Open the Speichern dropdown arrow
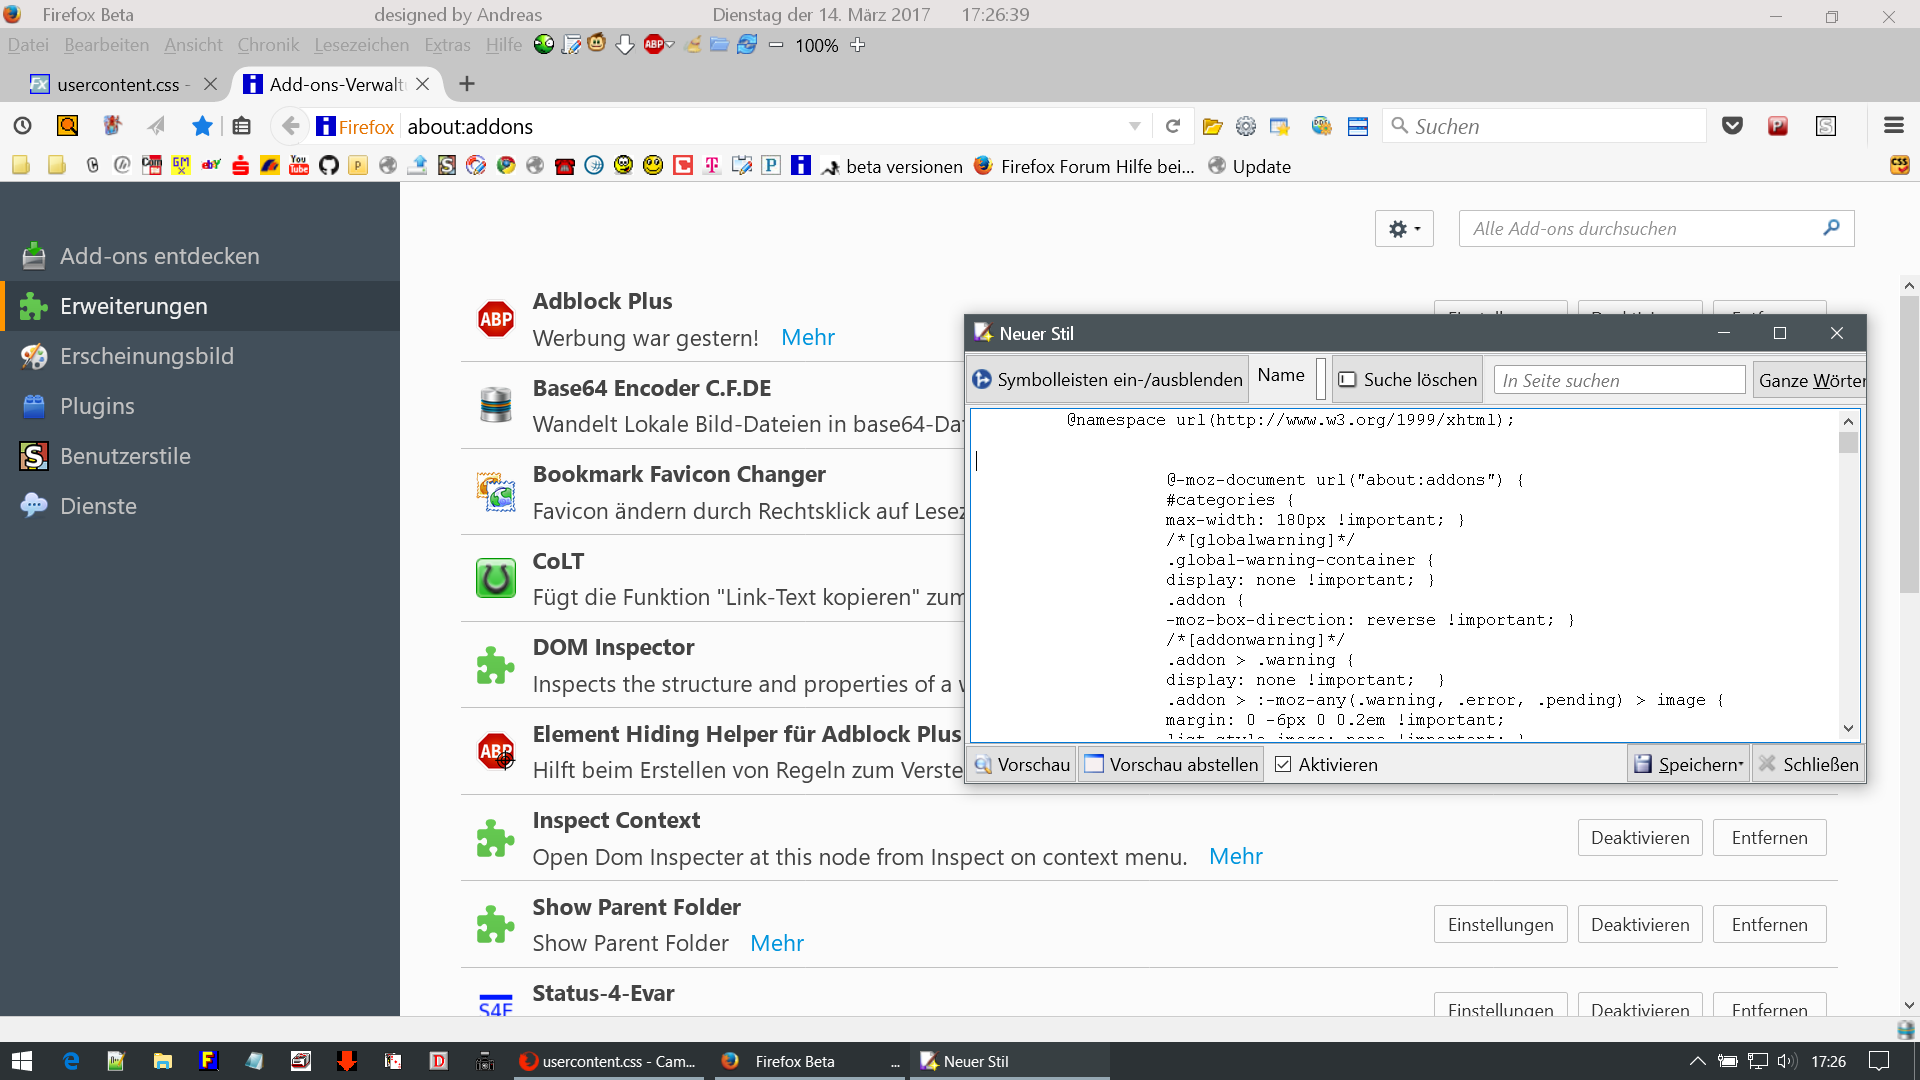The height and width of the screenshot is (1080, 1920). [x=1741, y=765]
